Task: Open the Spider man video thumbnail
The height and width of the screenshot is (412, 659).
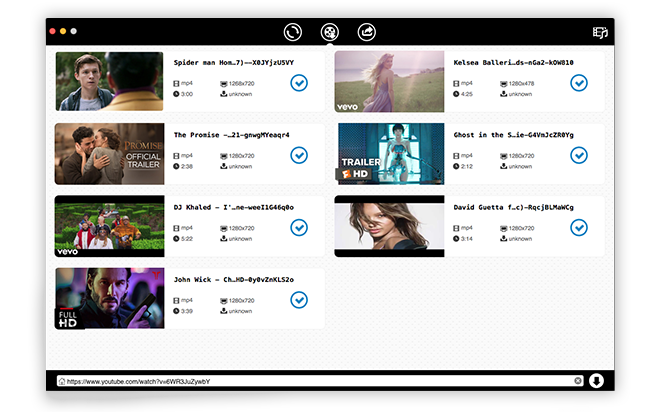Action: (x=109, y=82)
